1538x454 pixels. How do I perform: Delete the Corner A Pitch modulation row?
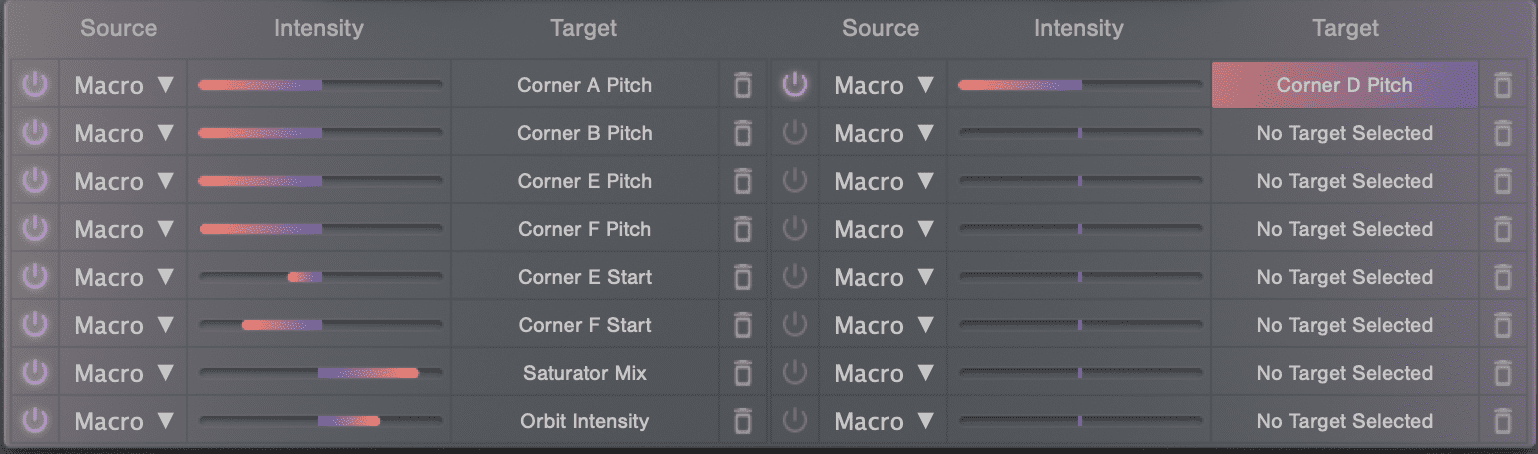[742, 85]
